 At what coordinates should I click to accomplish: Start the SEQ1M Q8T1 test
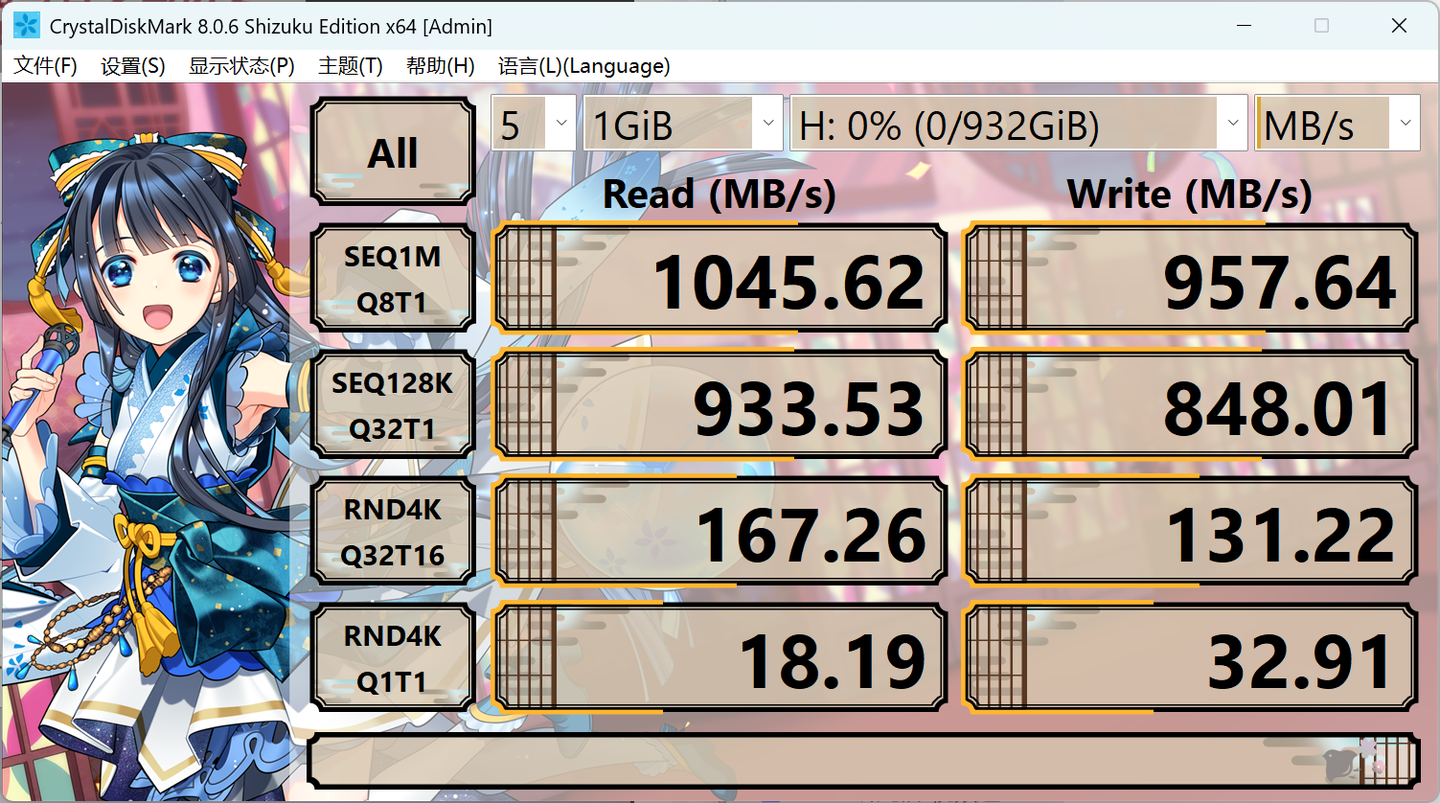coord(392,279)
